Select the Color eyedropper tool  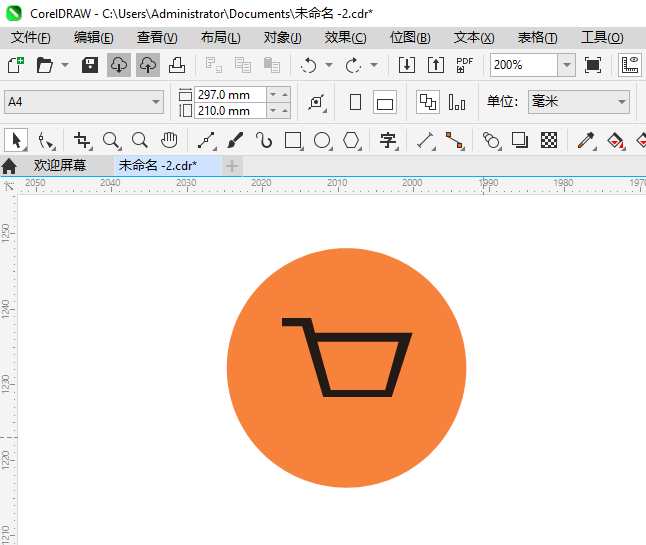(587, 140)
